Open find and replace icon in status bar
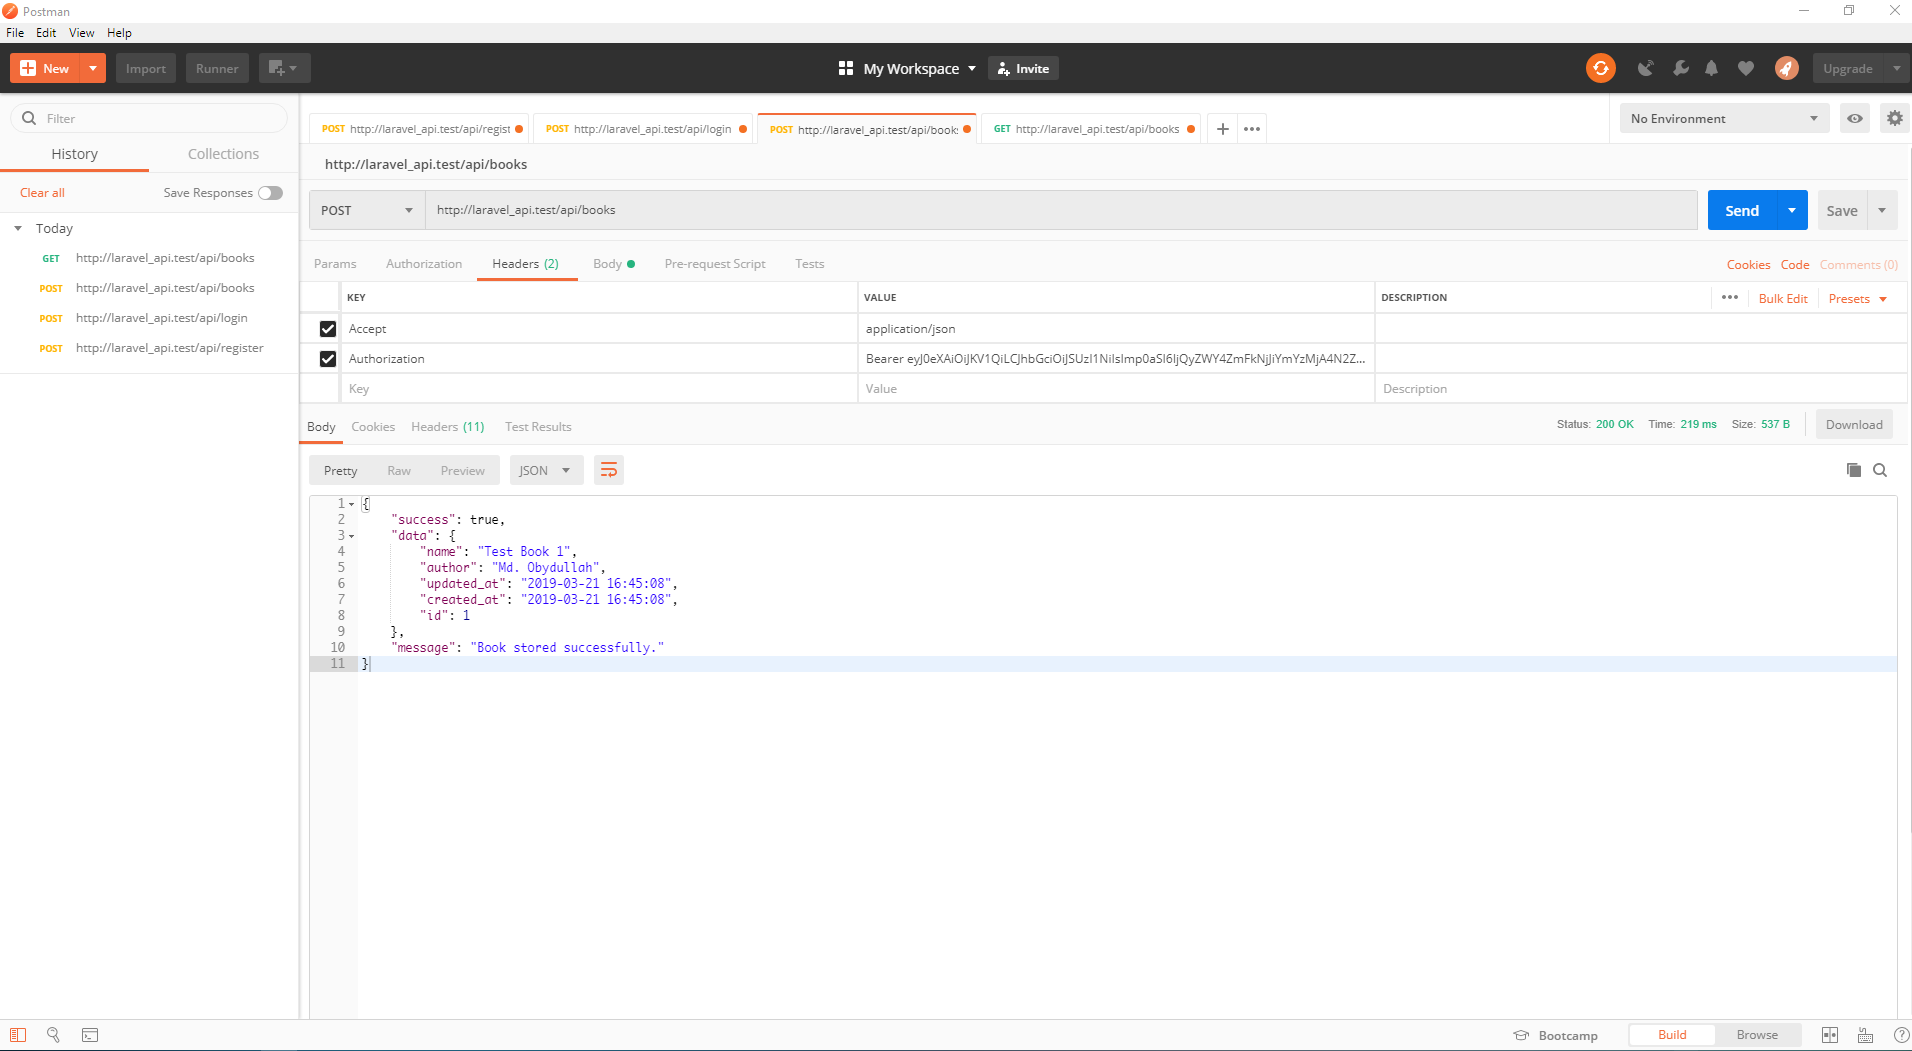 click(54, 1035)
